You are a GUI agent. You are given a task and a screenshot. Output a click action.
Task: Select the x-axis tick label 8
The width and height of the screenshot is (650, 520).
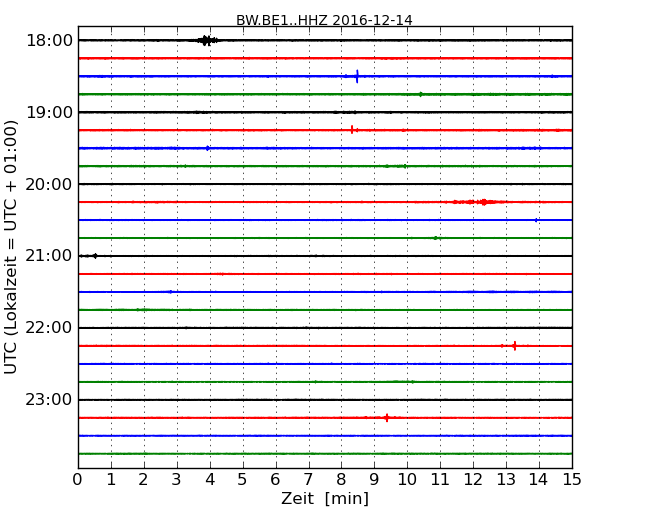341,479
